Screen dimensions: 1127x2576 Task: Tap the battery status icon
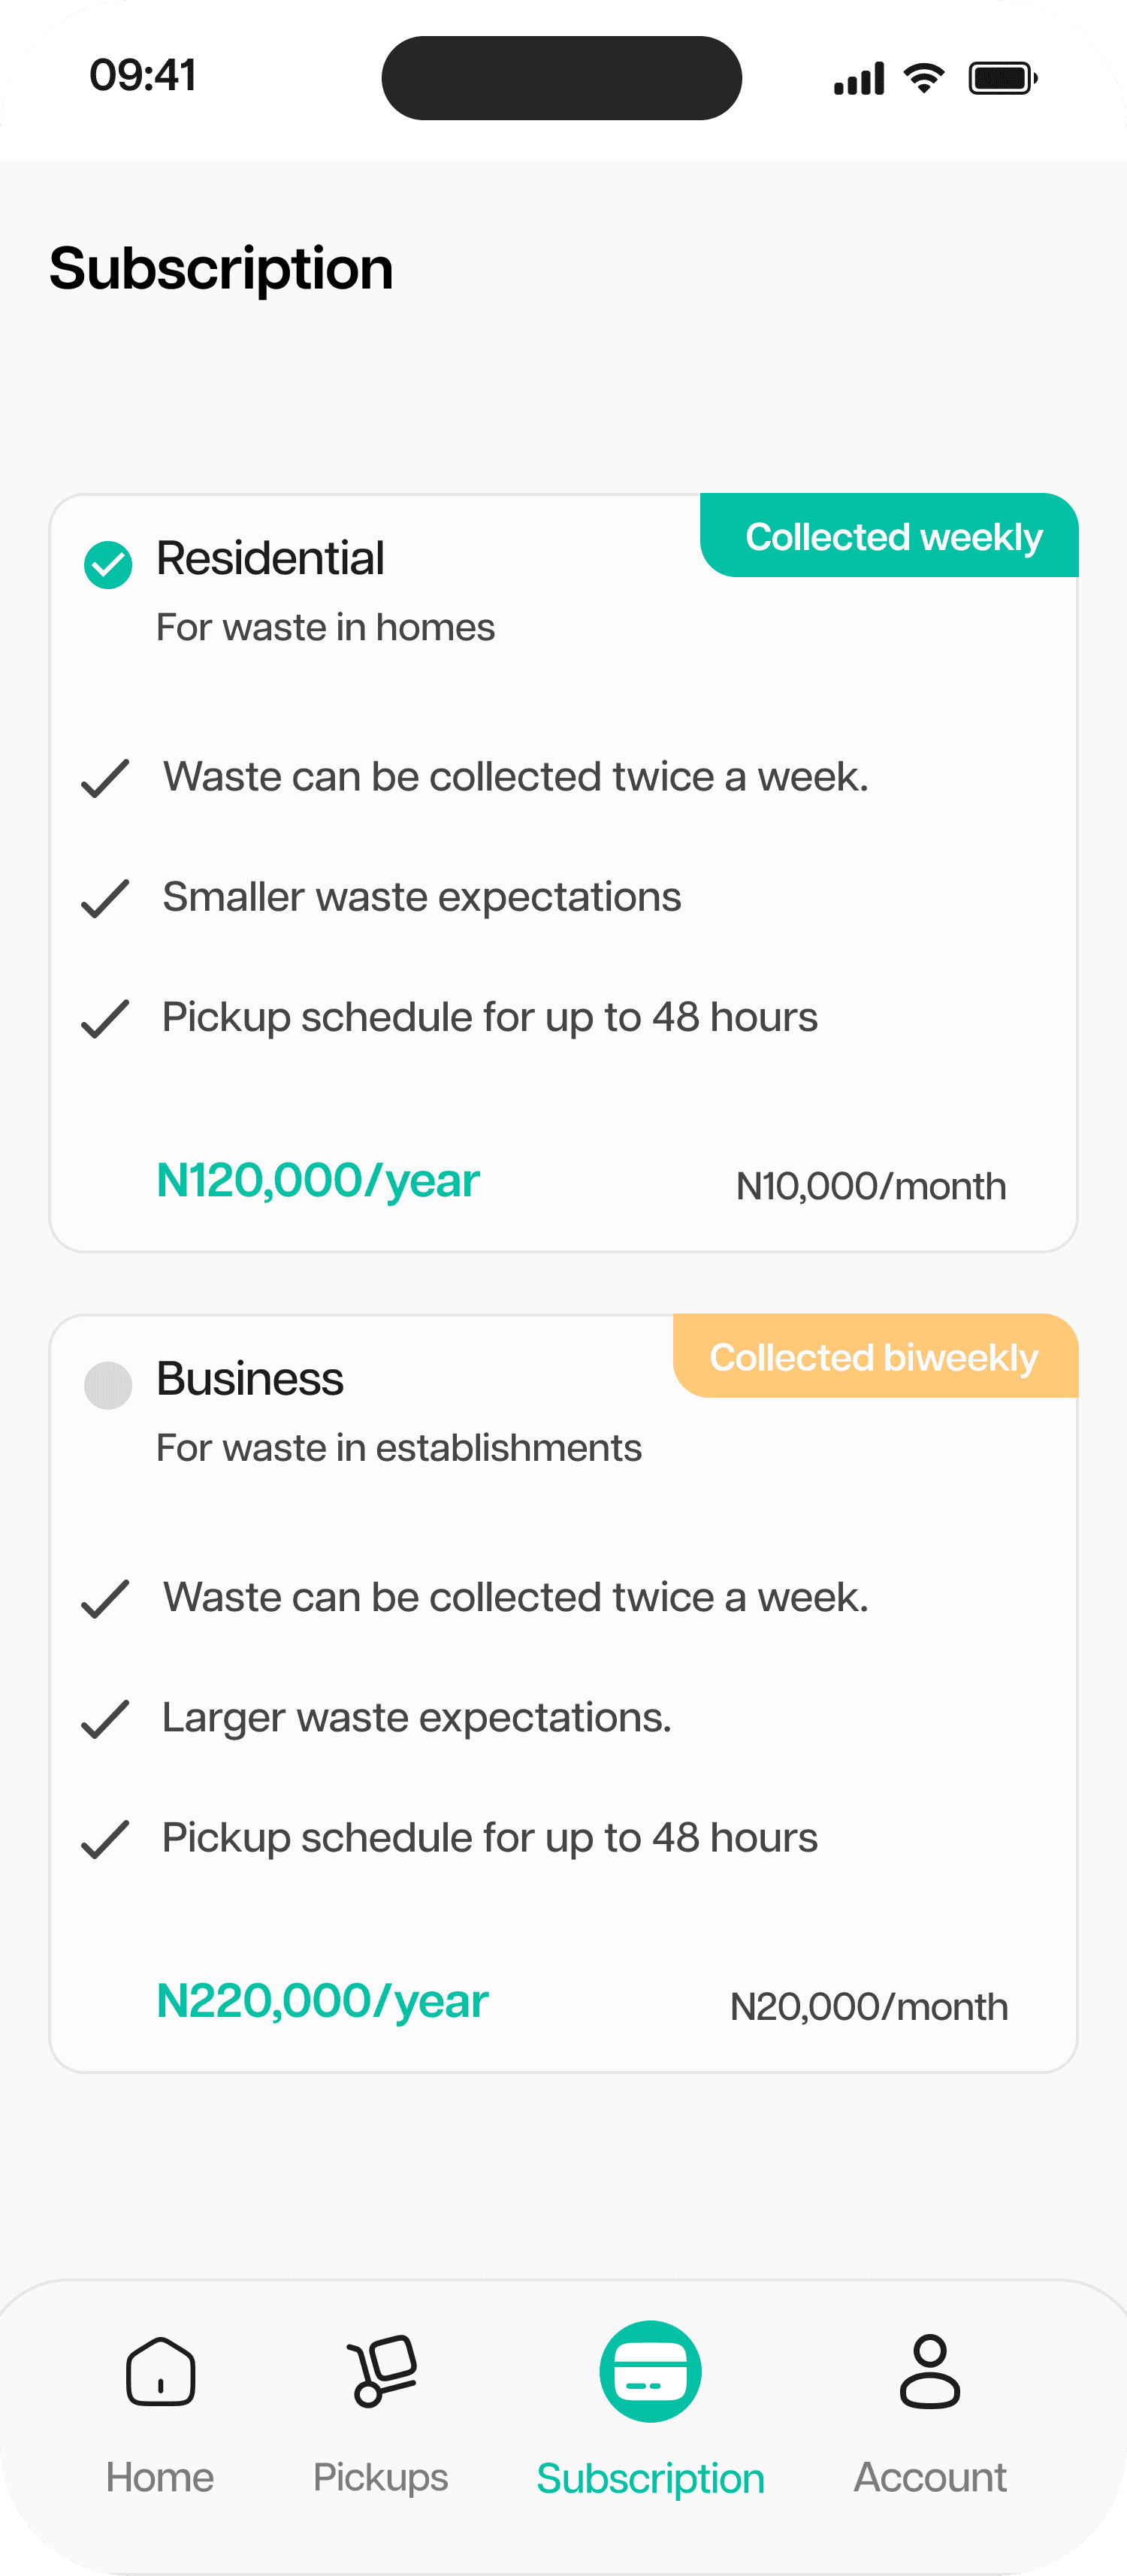coord(1002,77)
